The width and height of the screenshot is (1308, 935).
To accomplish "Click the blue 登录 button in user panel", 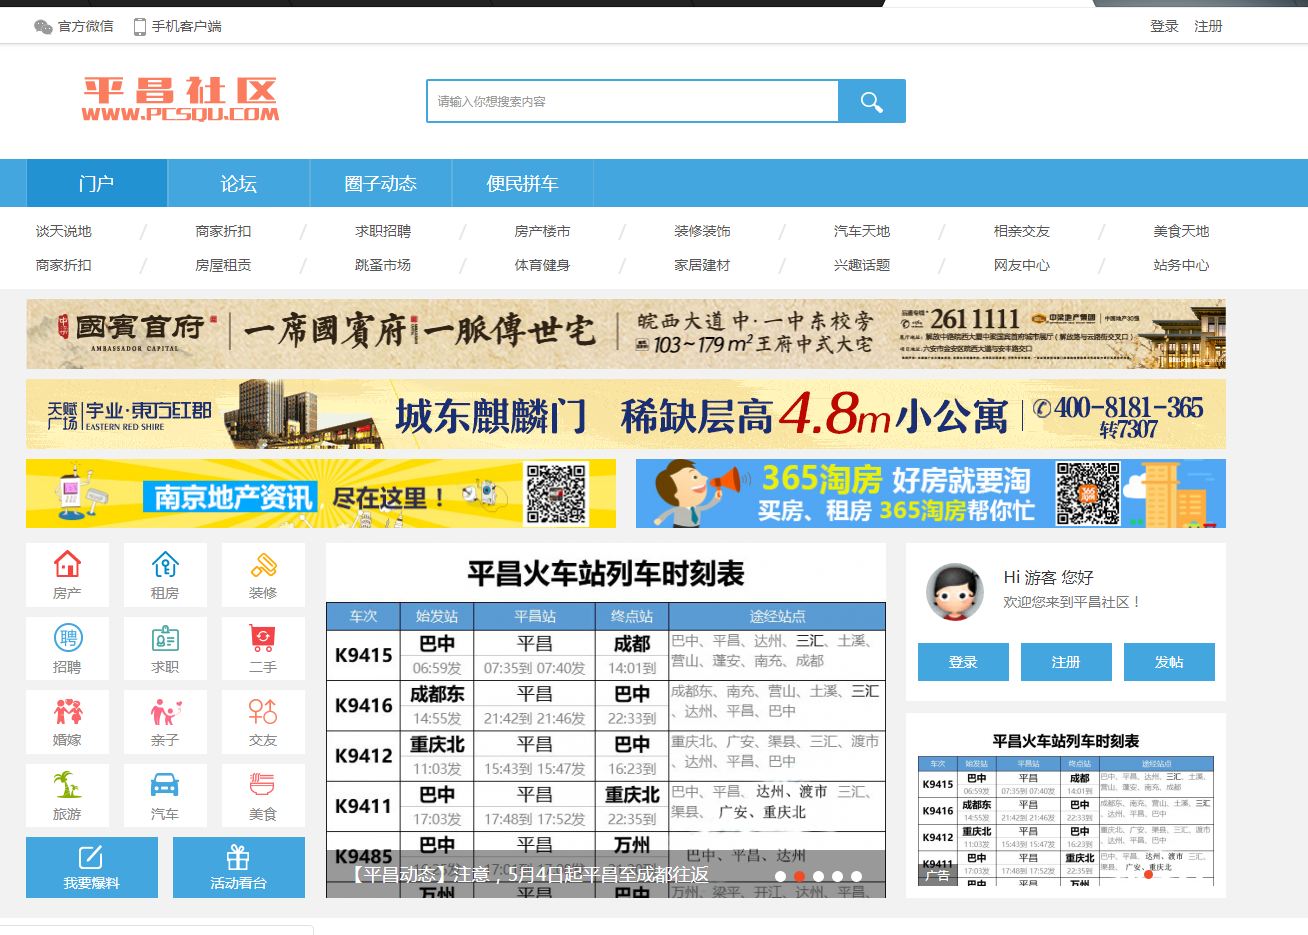I will (963, 662).
